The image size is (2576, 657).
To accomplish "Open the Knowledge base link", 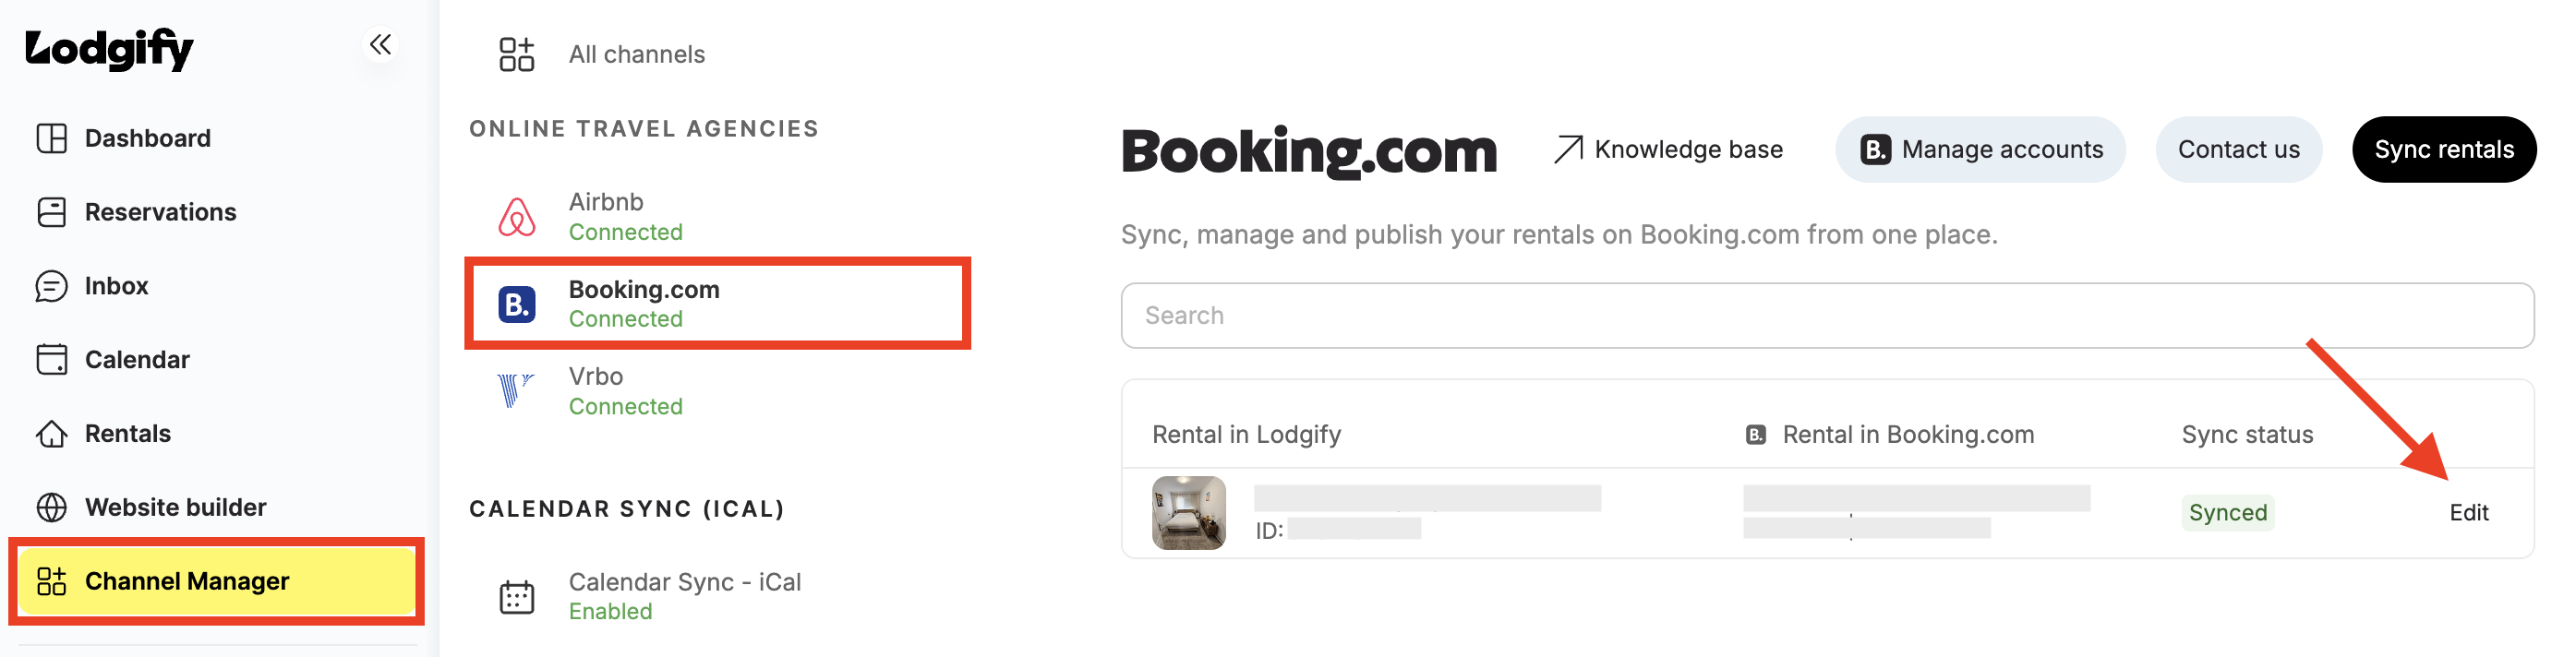I will (1668, 150).
